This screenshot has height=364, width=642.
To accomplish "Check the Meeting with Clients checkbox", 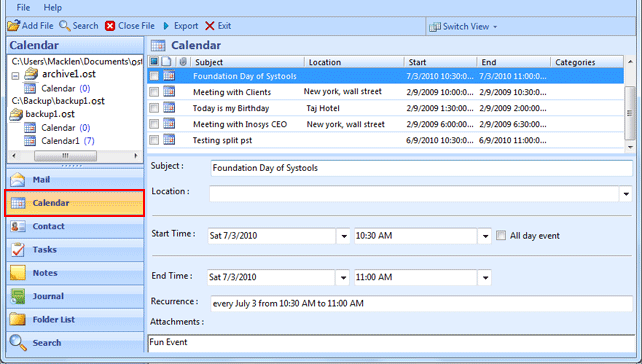I will 154,92.
